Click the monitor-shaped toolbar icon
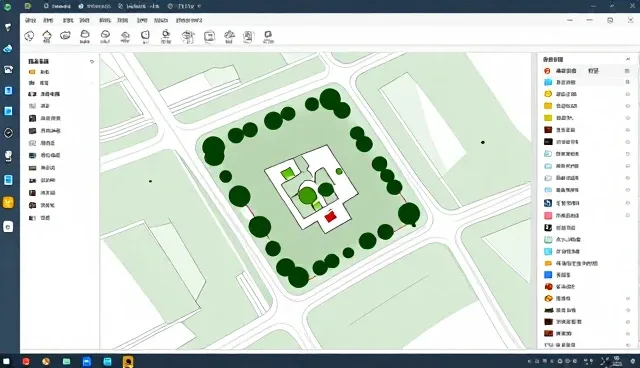640x368 pixels. pos(209,36)
